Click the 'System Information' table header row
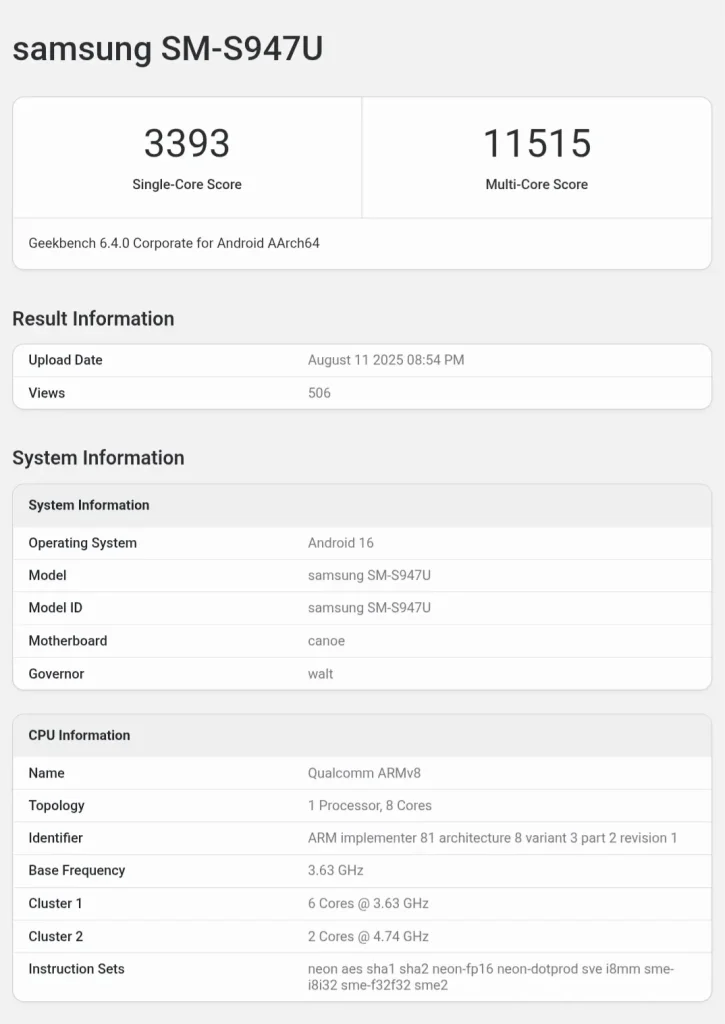The image size is (725, 1024). (x=362, y=505)
